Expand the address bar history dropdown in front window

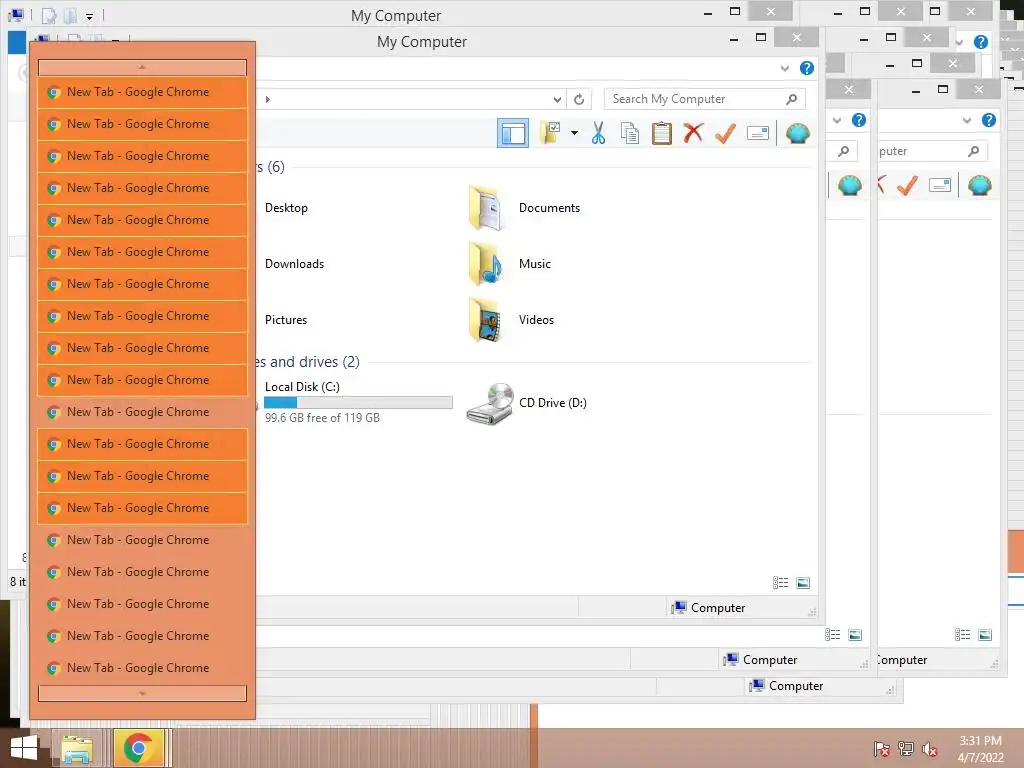pyautogui.click(x=557, y=99)
